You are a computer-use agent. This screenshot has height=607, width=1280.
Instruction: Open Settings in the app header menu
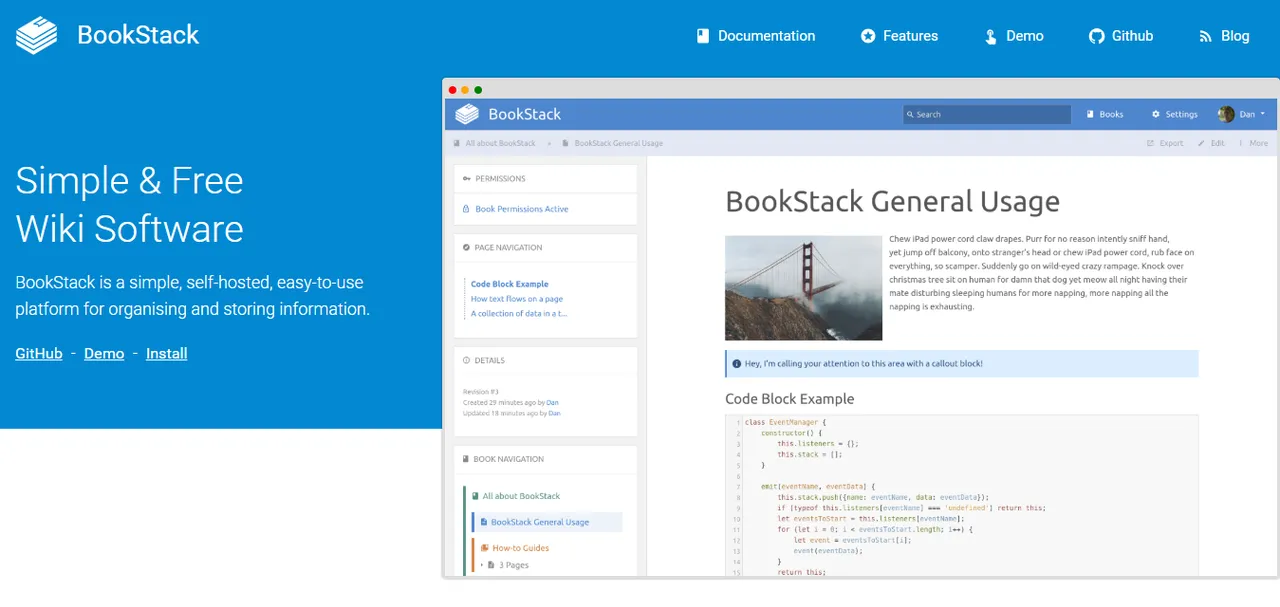click(1175, 114)
